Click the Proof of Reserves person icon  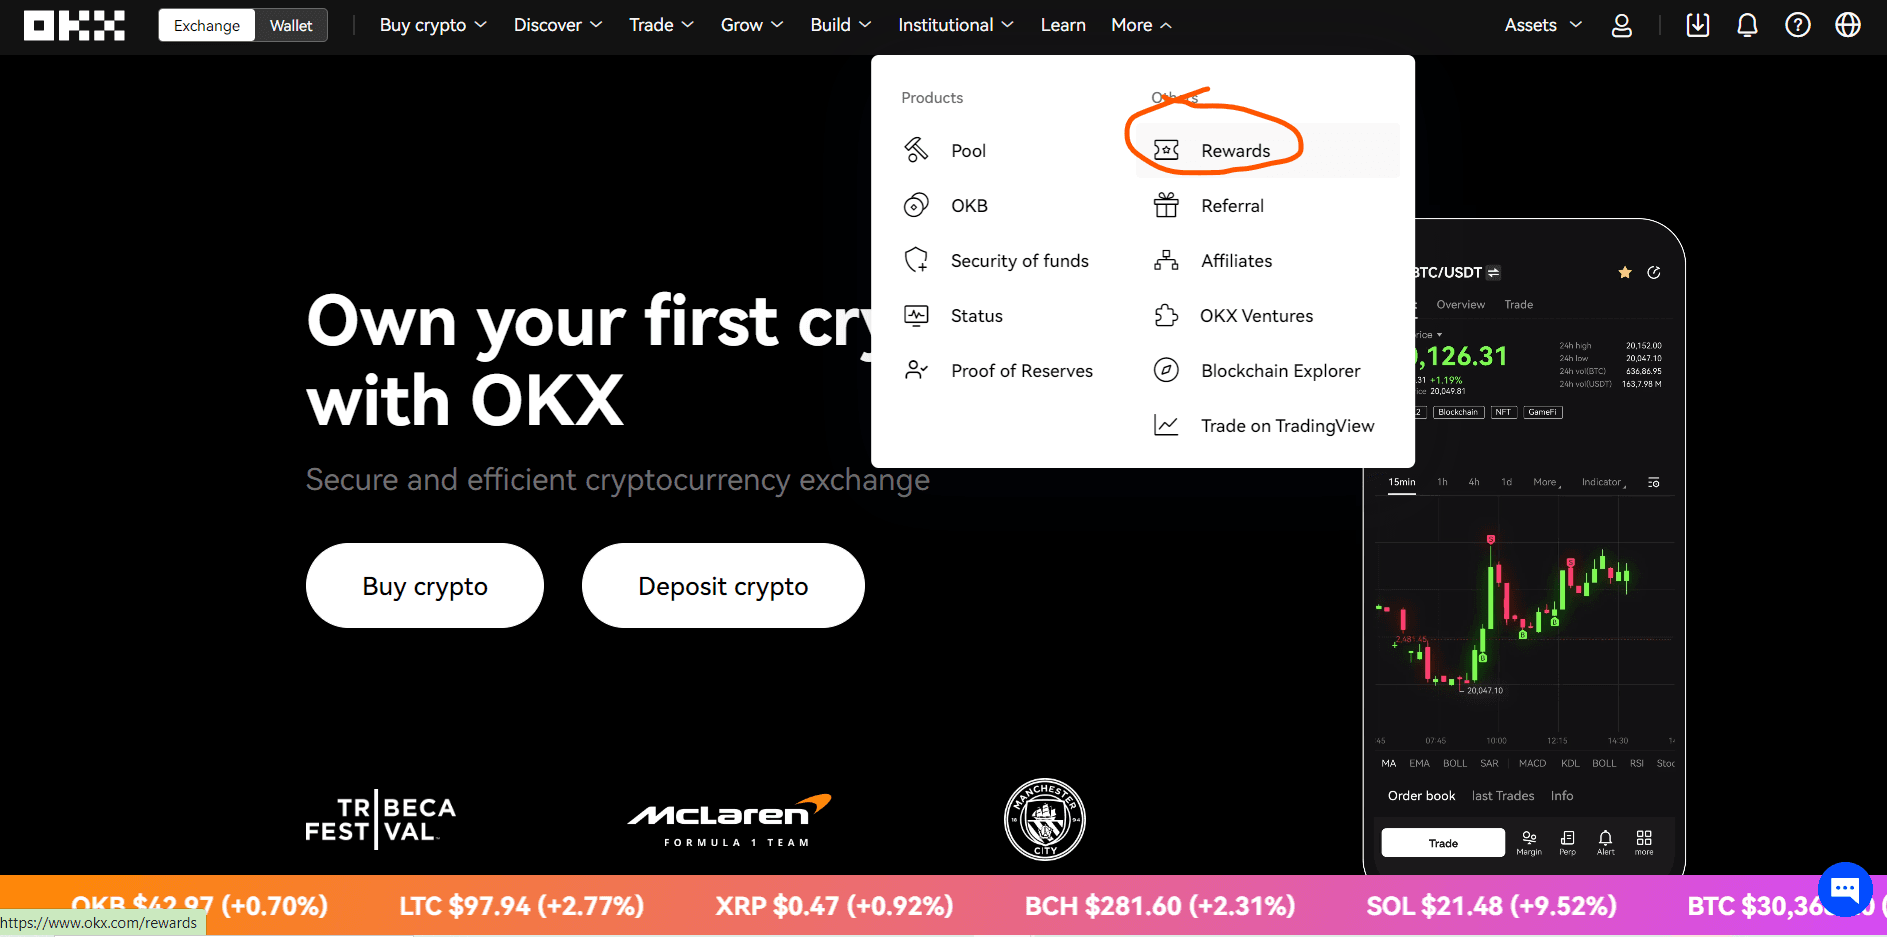[916, 370]
